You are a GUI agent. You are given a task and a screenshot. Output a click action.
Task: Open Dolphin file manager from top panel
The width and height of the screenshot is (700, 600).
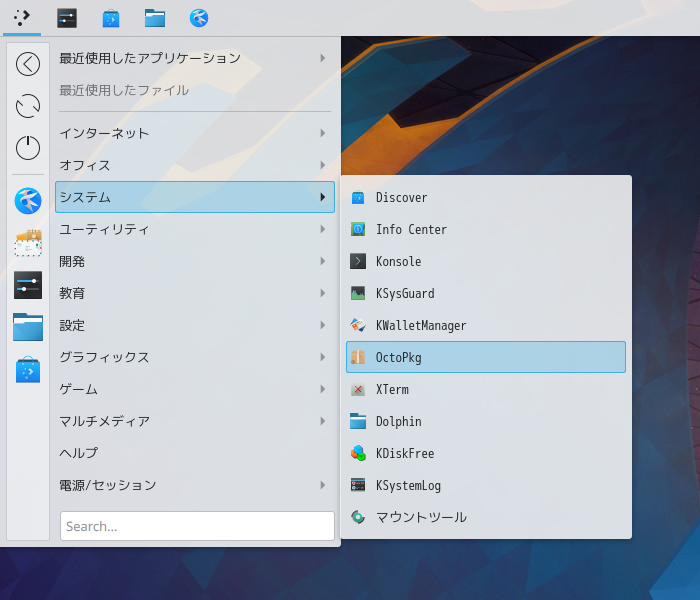point(155,18)
